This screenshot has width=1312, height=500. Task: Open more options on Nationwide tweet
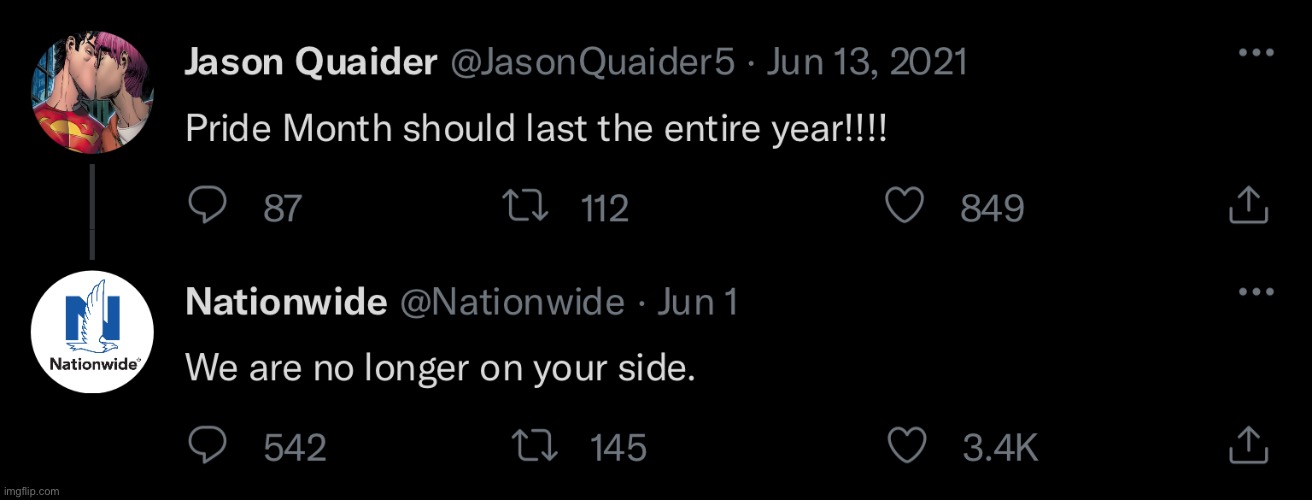[x=1250, y=292]
